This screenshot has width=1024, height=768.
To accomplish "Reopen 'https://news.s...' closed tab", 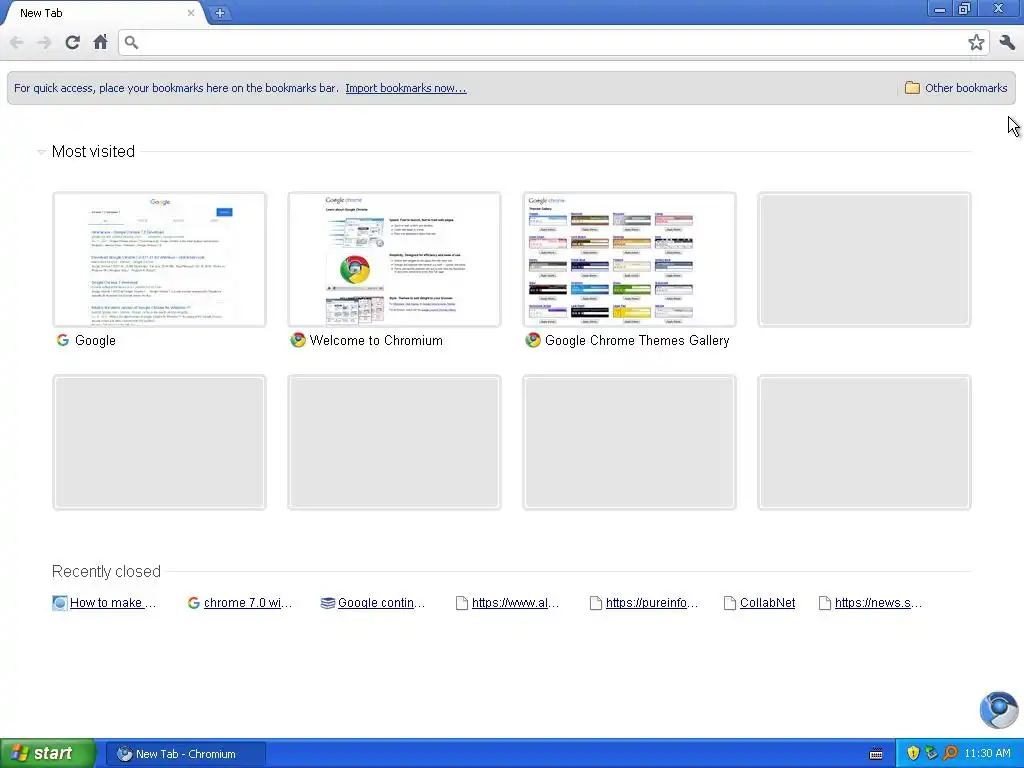I will pos(878,603).
